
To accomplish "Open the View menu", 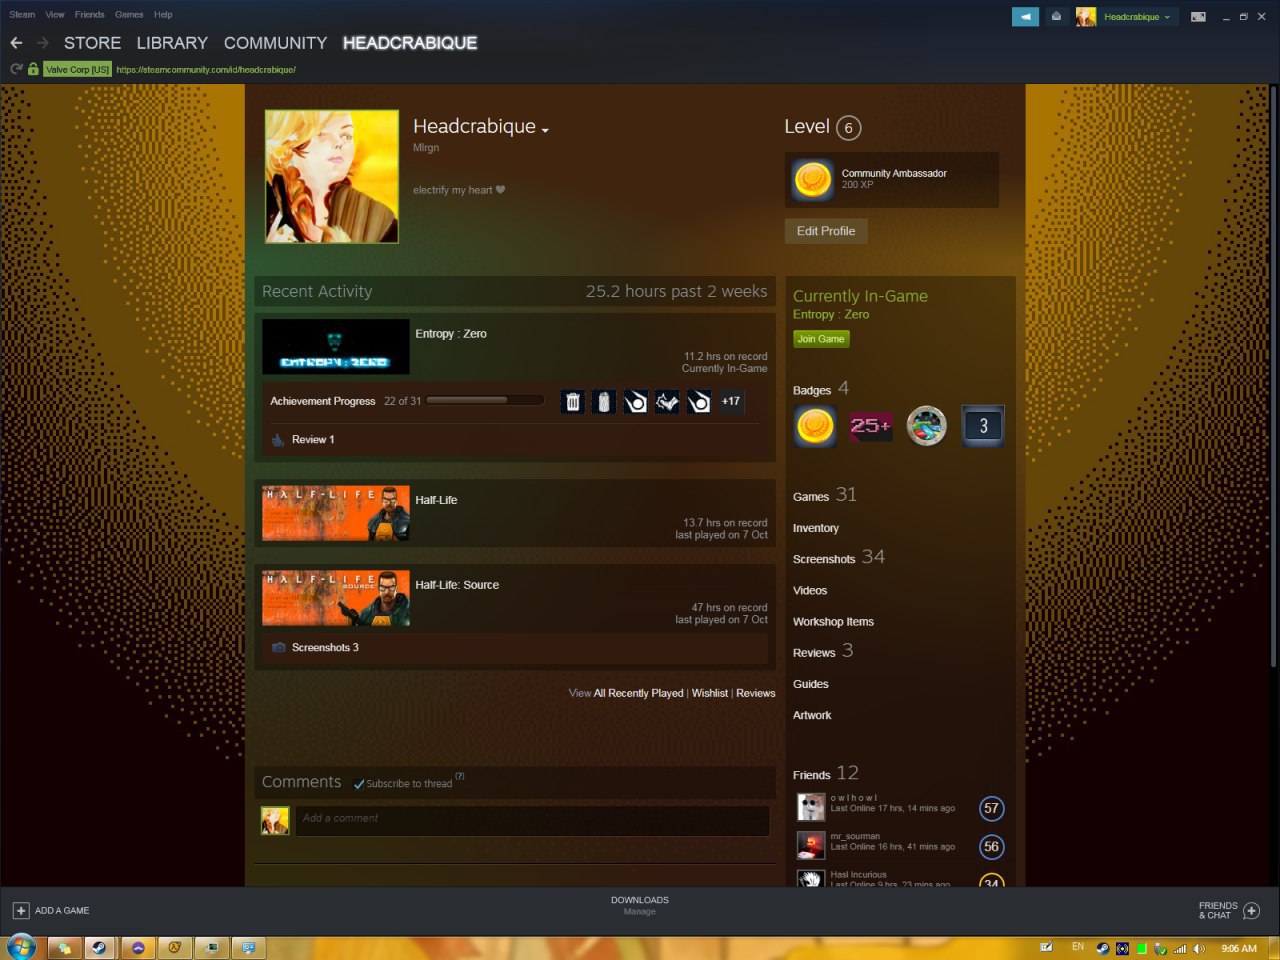I will click(55, 15).
